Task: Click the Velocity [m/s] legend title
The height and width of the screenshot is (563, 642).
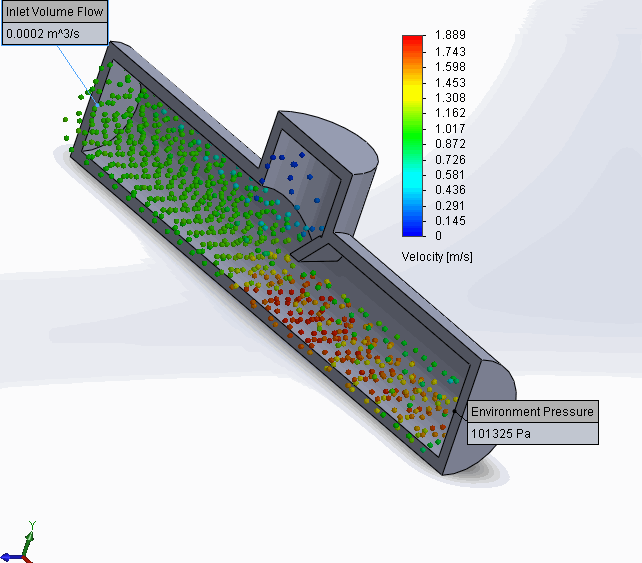Action: point(437,257)
